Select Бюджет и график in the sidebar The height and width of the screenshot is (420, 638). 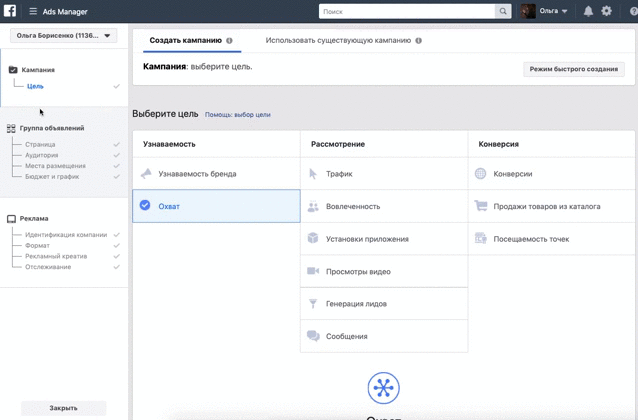[52, 177]
